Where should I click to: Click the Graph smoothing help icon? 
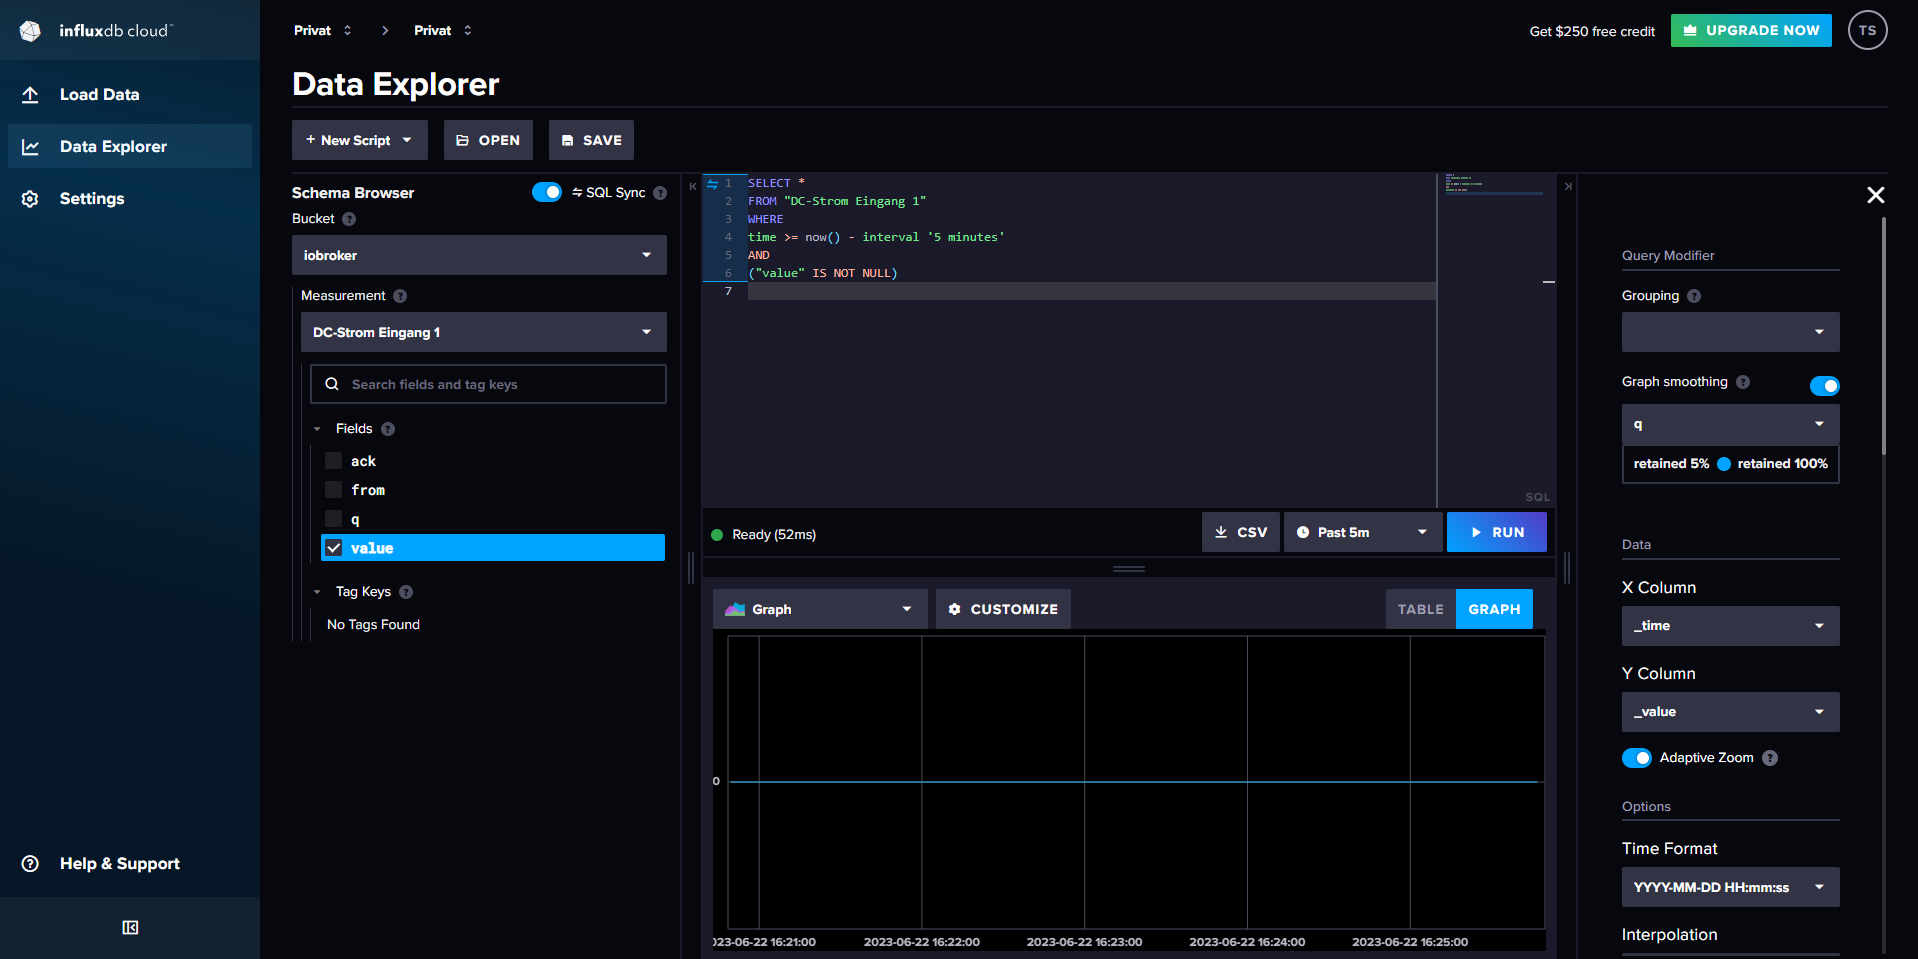[x=1743, y=382]
